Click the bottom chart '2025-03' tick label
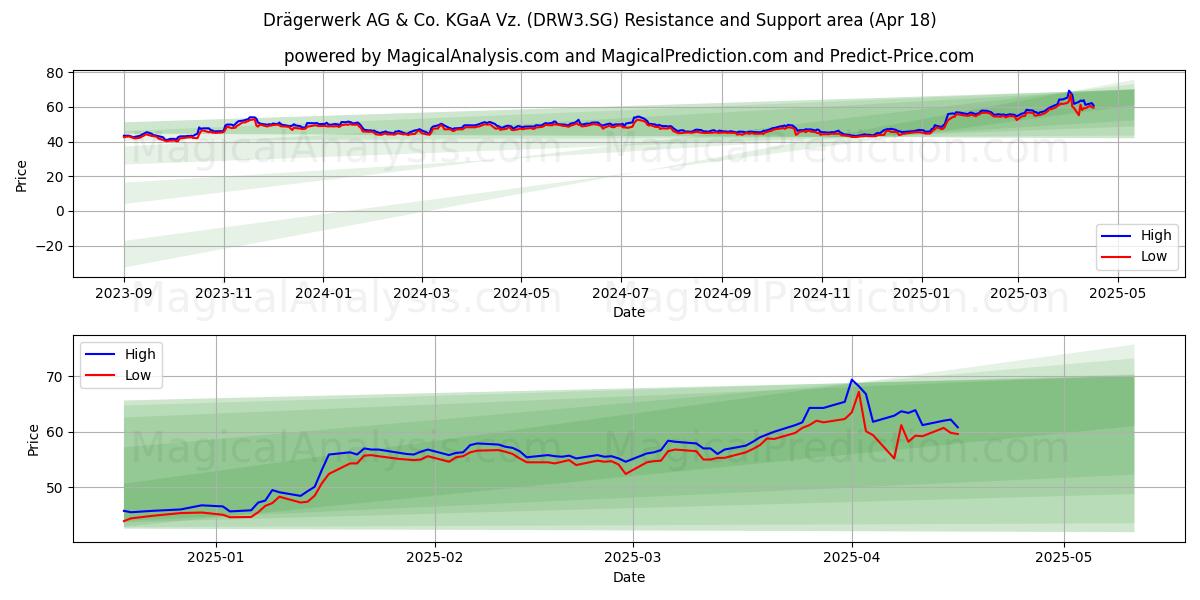 point(634,559)
